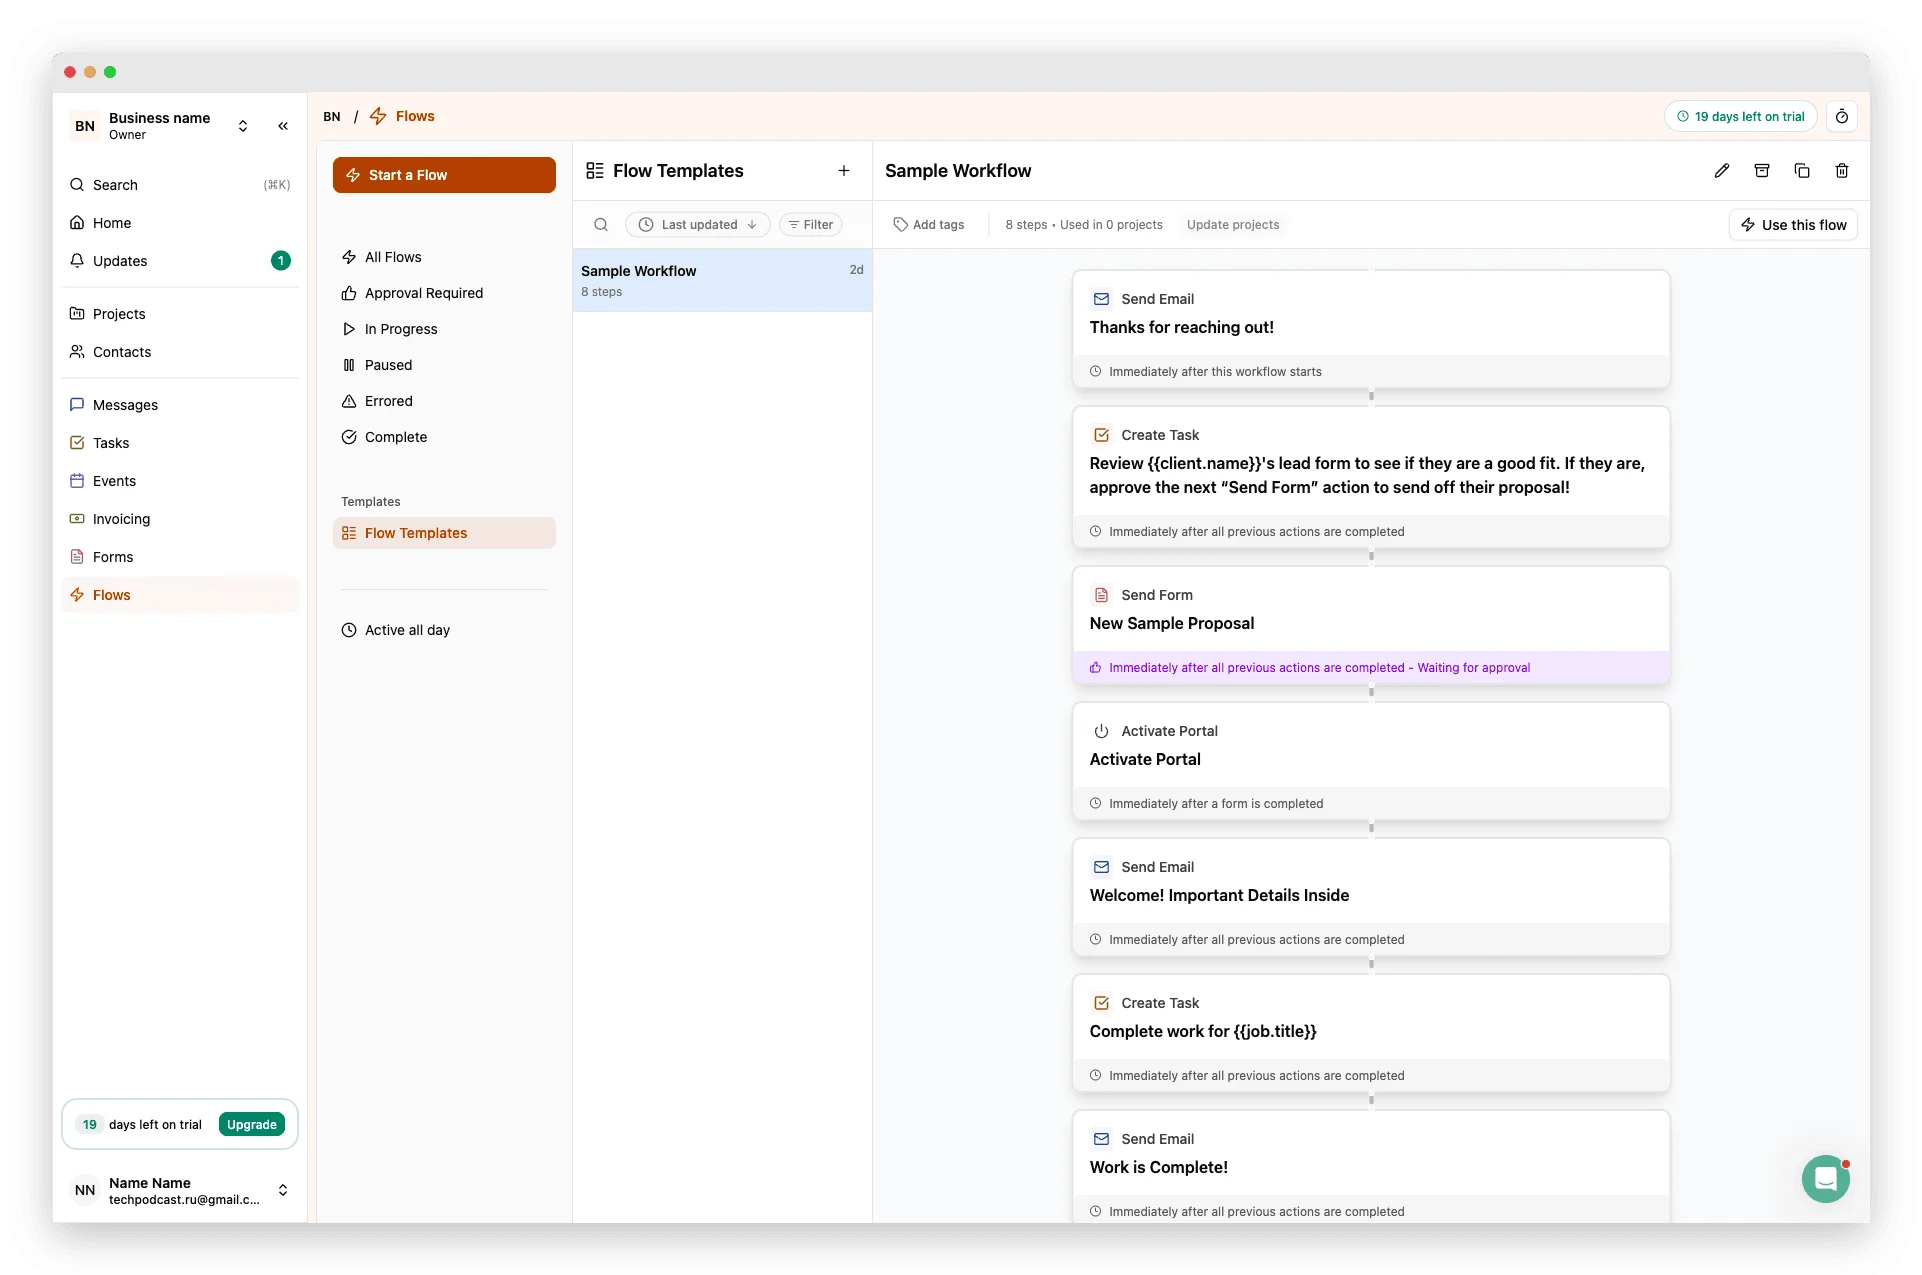
Task: Open Tasks in sidebar
Action: coord(180,443)
